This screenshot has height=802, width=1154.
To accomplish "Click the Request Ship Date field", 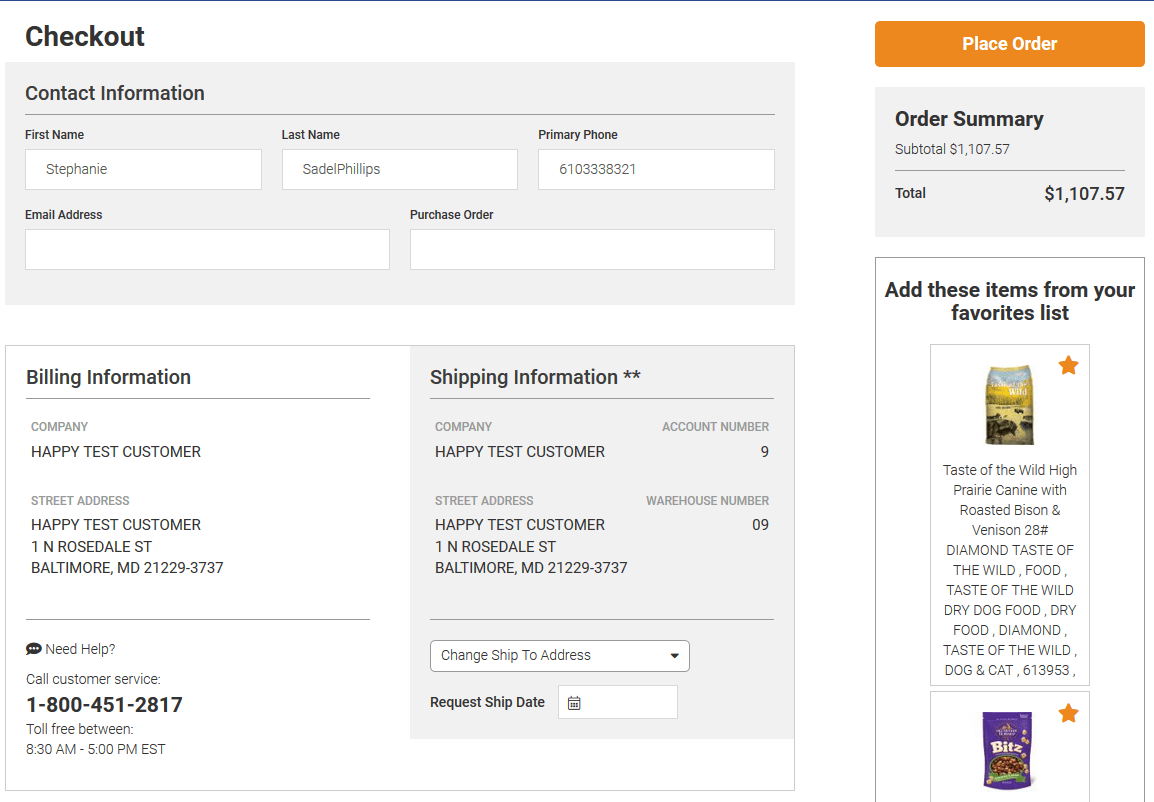I will click(628, 702).
